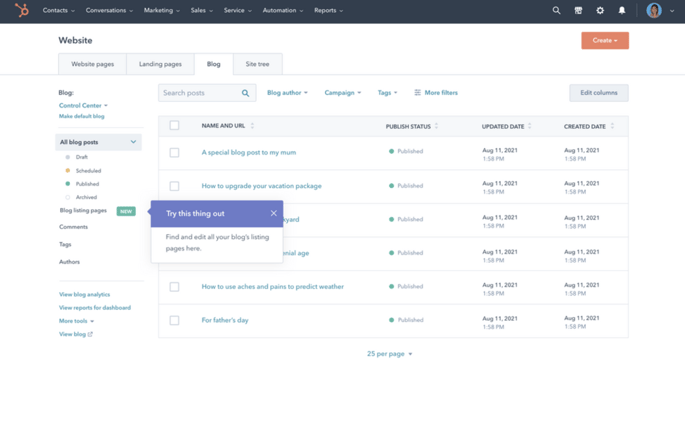This screenshot has width=685, height=430.
Task: Click the Edit columns button
Action: tap(598, 93)
